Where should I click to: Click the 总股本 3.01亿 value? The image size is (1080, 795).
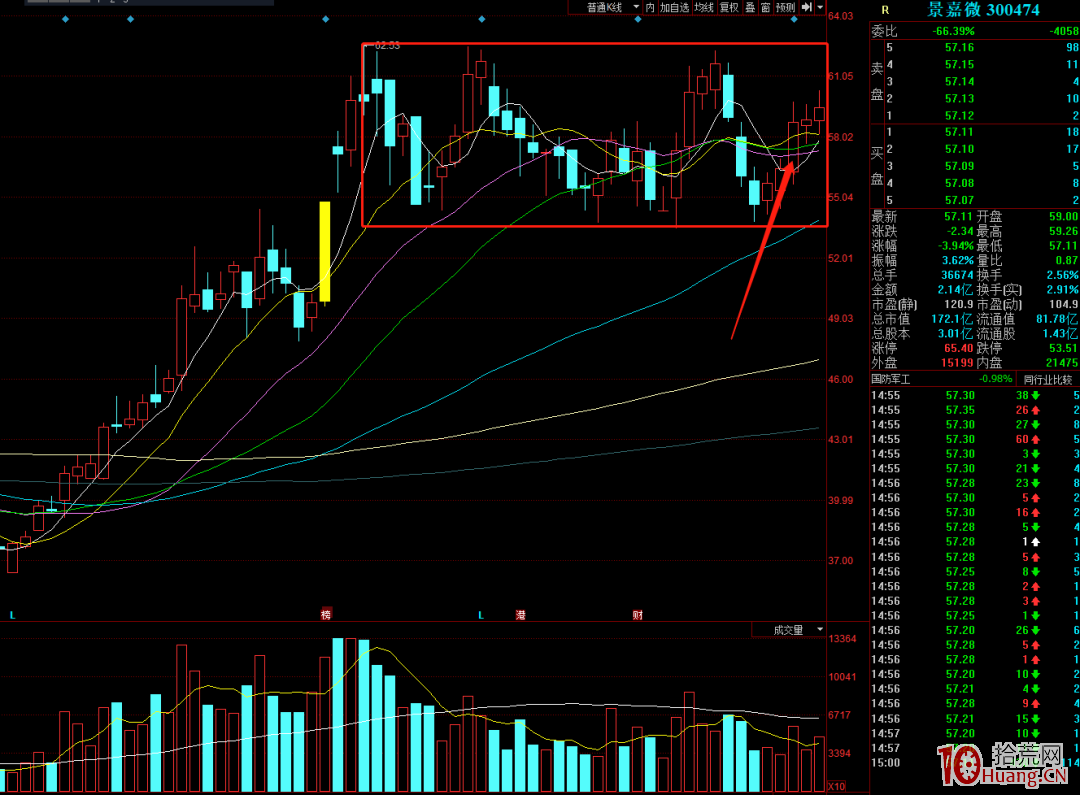click(x=955, y=333)
